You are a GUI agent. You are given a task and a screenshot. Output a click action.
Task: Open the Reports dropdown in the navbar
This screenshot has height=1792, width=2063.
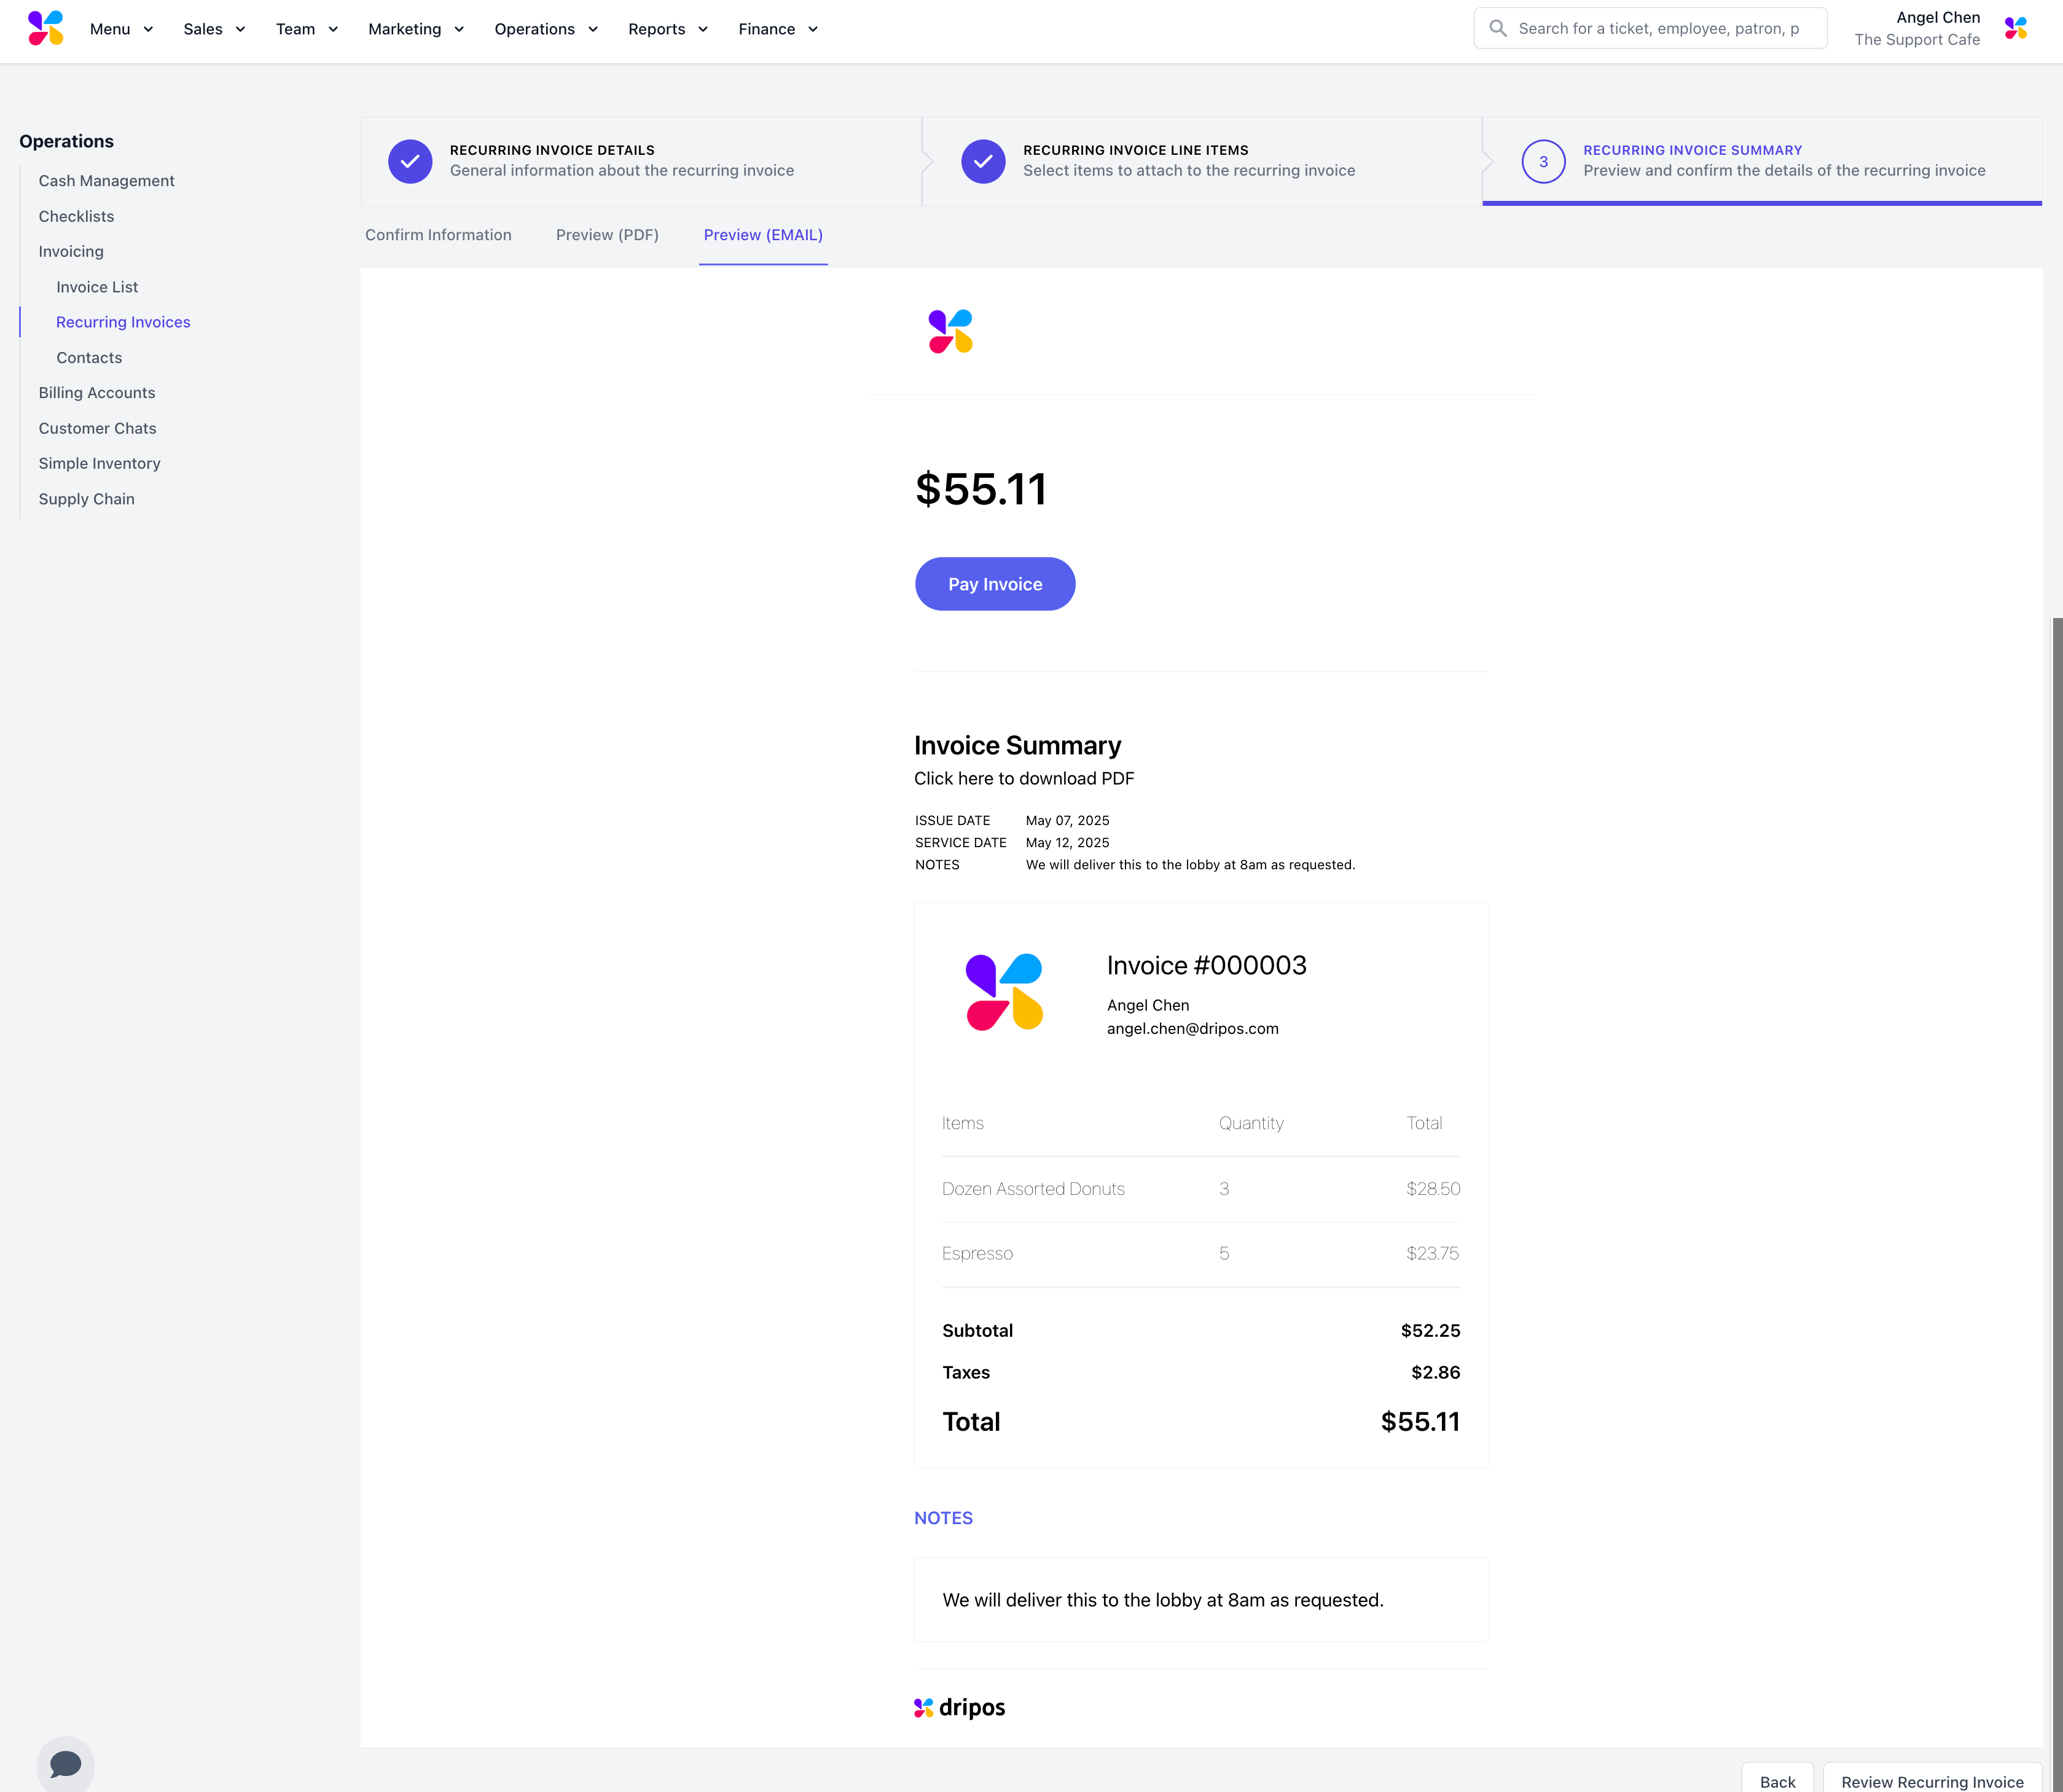click(668, 29)
